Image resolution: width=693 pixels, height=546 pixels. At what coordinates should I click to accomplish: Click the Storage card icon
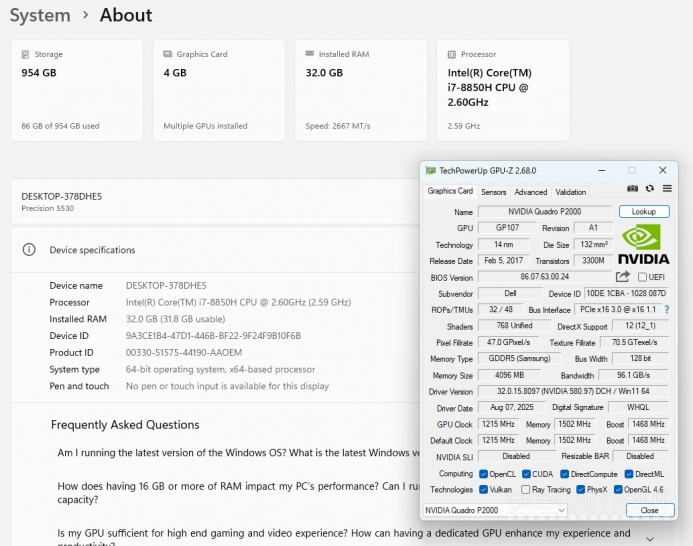click(x=25, y=54)
